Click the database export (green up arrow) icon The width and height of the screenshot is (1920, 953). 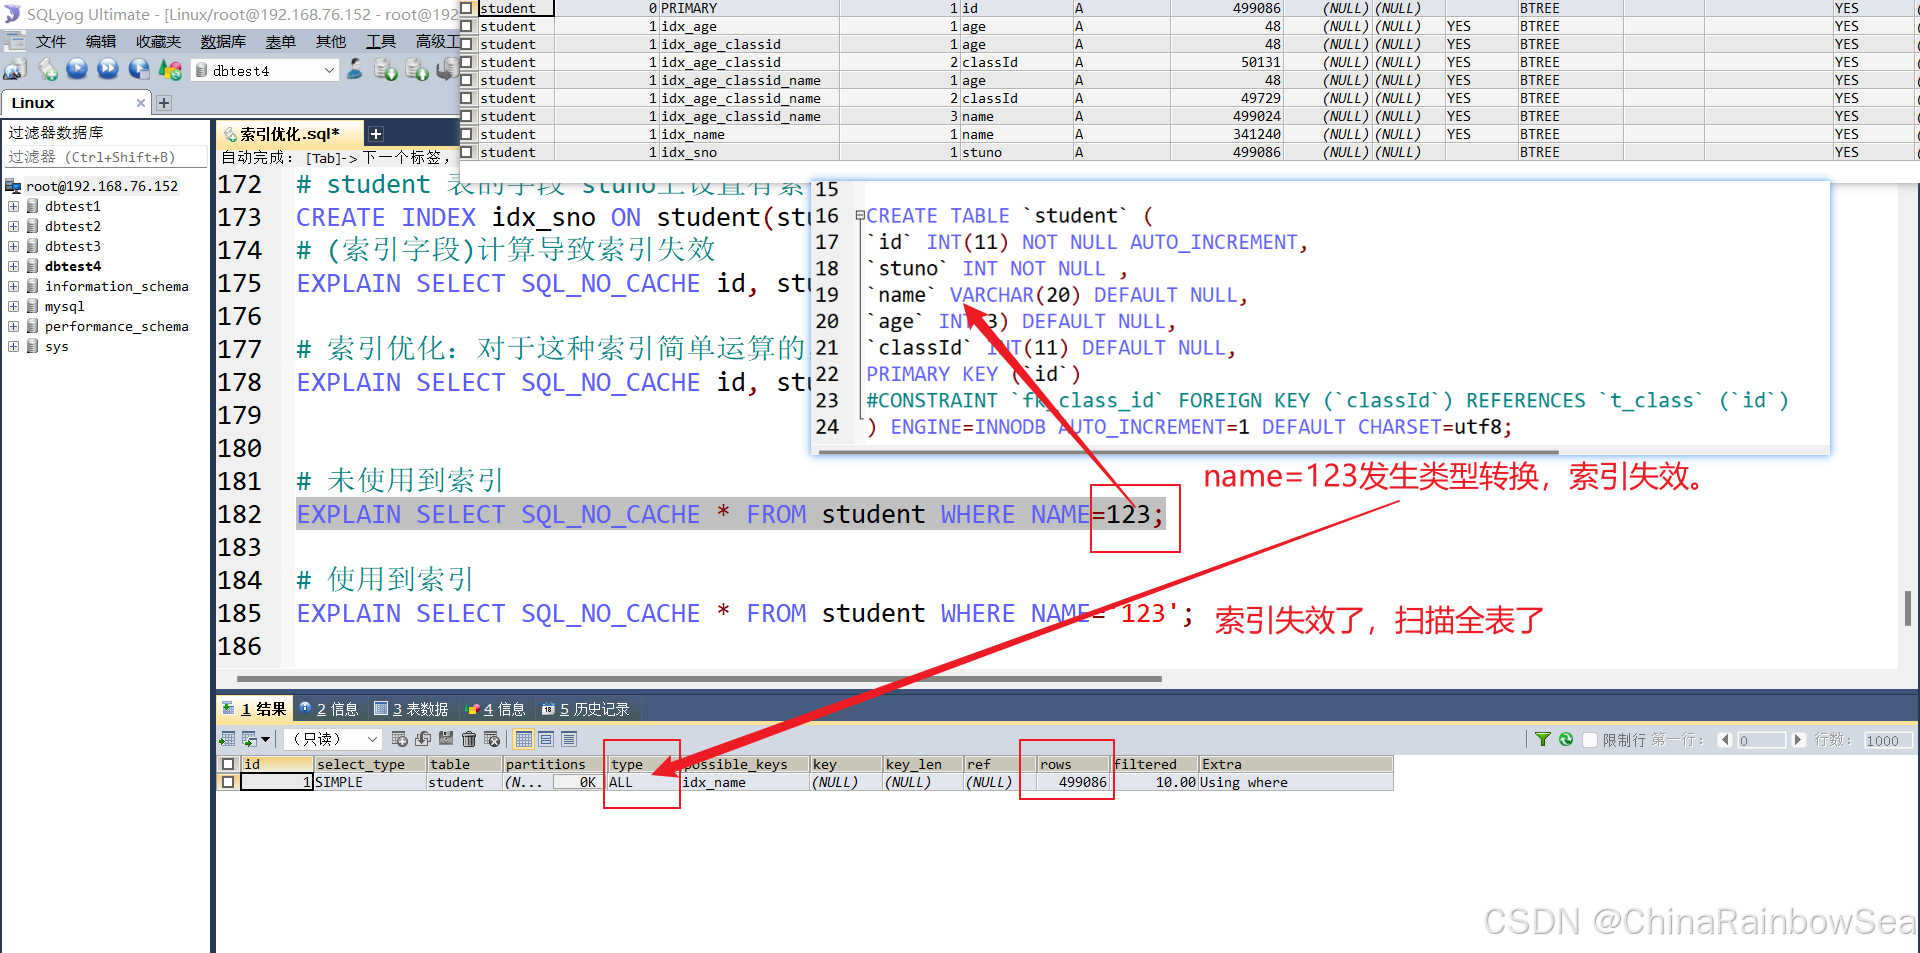point(418,70)
